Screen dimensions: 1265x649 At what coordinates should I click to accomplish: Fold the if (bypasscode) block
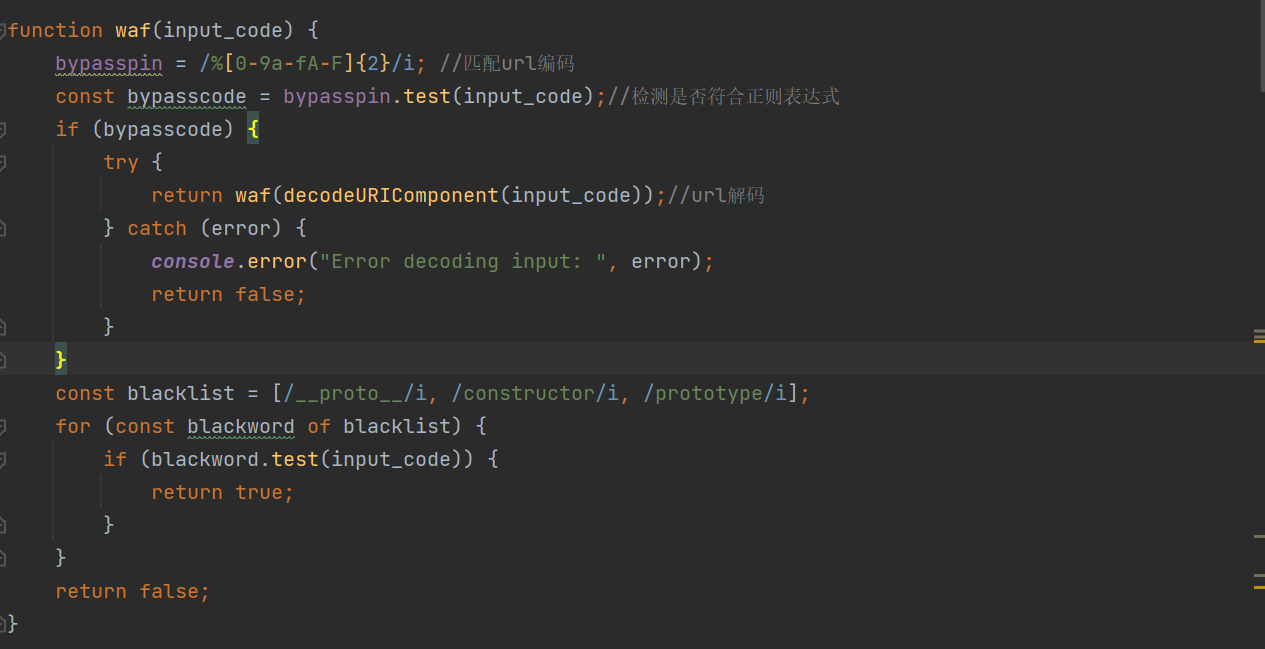(3, 130)
